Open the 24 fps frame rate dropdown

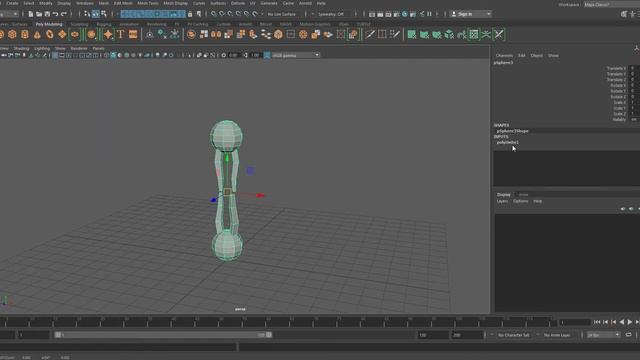pyautogui.click(x=603, y=335)
